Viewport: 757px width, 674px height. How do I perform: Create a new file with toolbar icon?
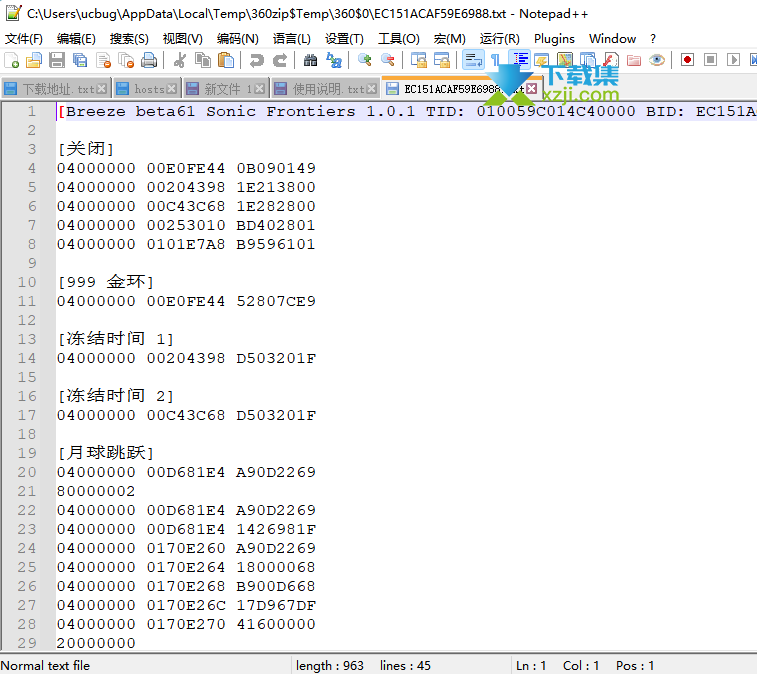tap(12, 60)
